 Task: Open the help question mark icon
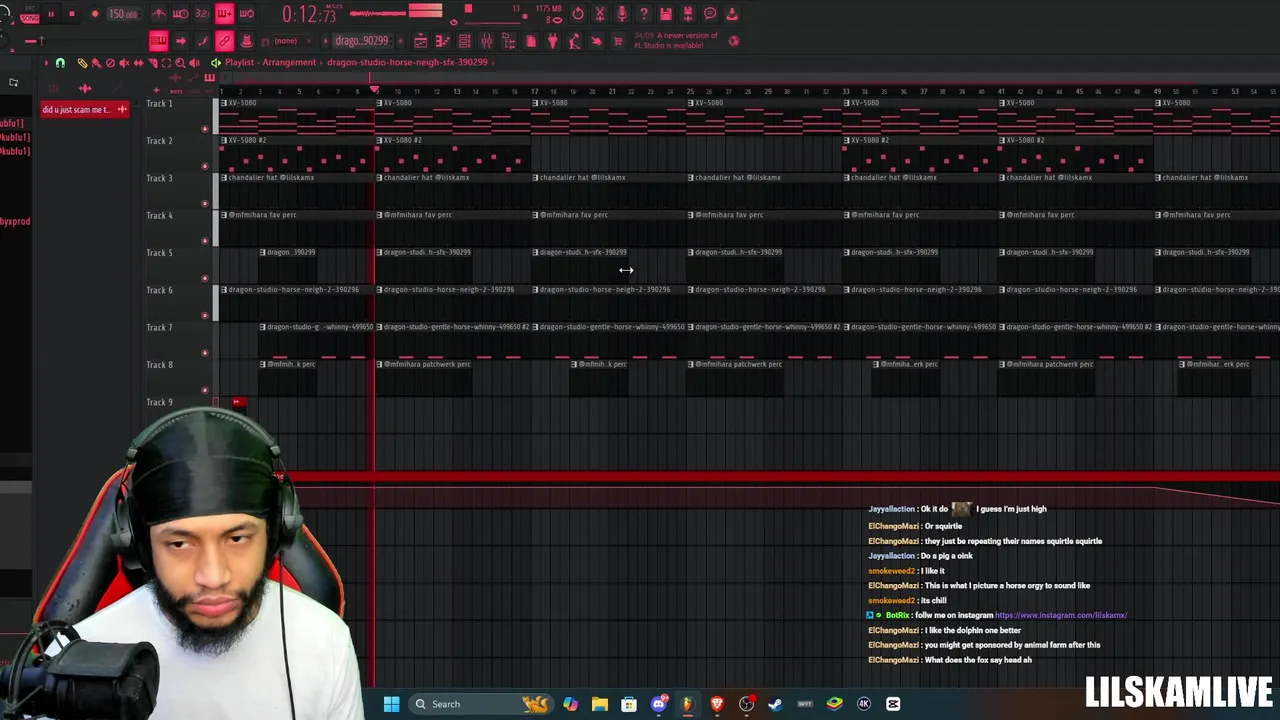[644, 13]
